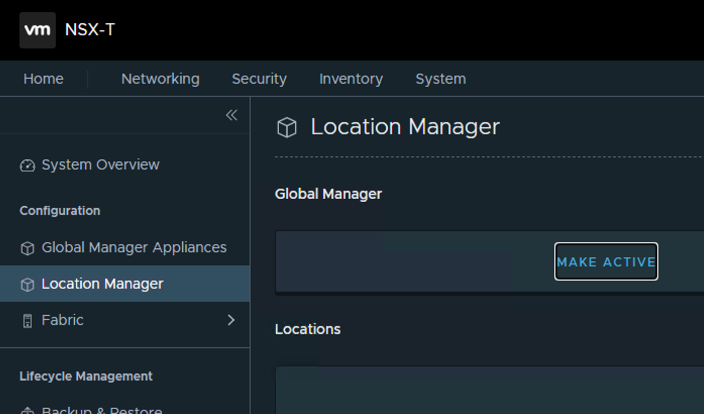Screen dimensions: 704x414
Task: Expand the Fabric submenu chevron
Action: (231, 320)
